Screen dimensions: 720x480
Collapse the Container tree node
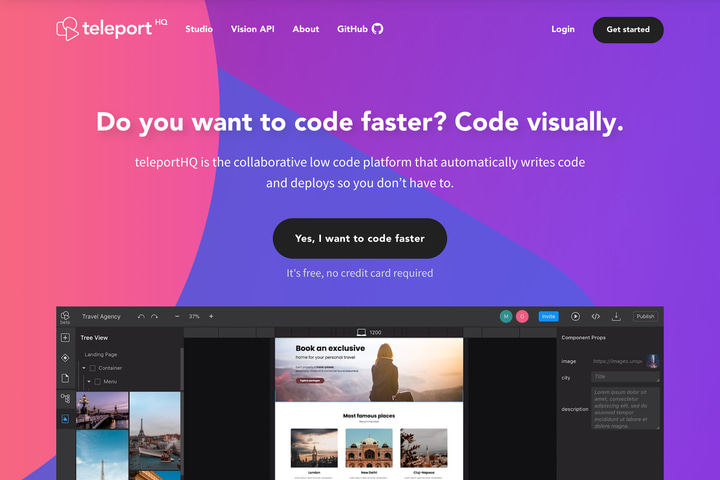click(84, 368)
